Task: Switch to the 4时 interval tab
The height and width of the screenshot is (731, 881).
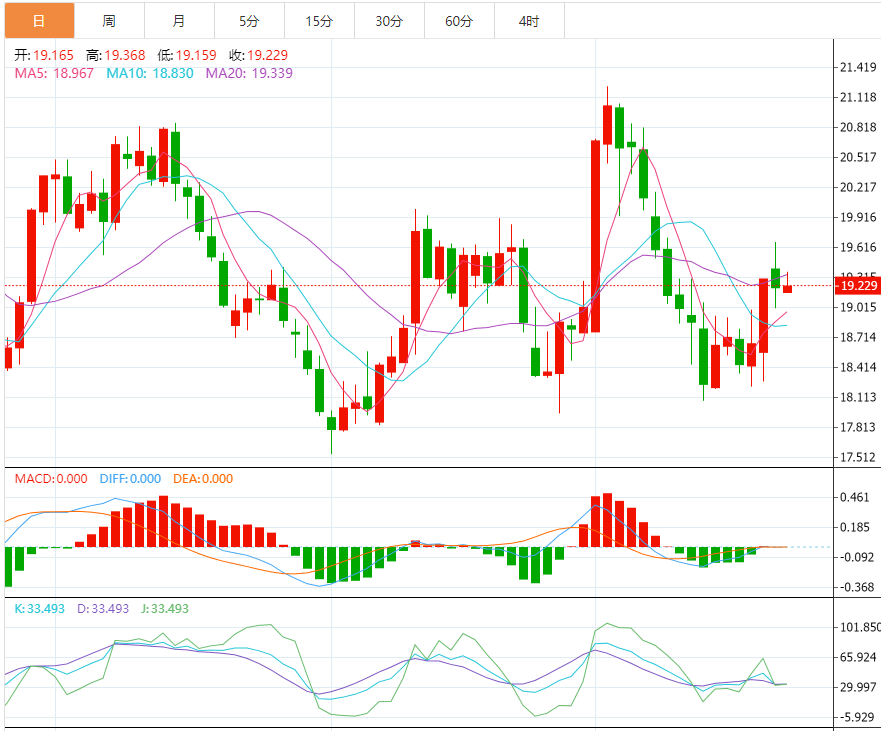Action: (529, 20)
